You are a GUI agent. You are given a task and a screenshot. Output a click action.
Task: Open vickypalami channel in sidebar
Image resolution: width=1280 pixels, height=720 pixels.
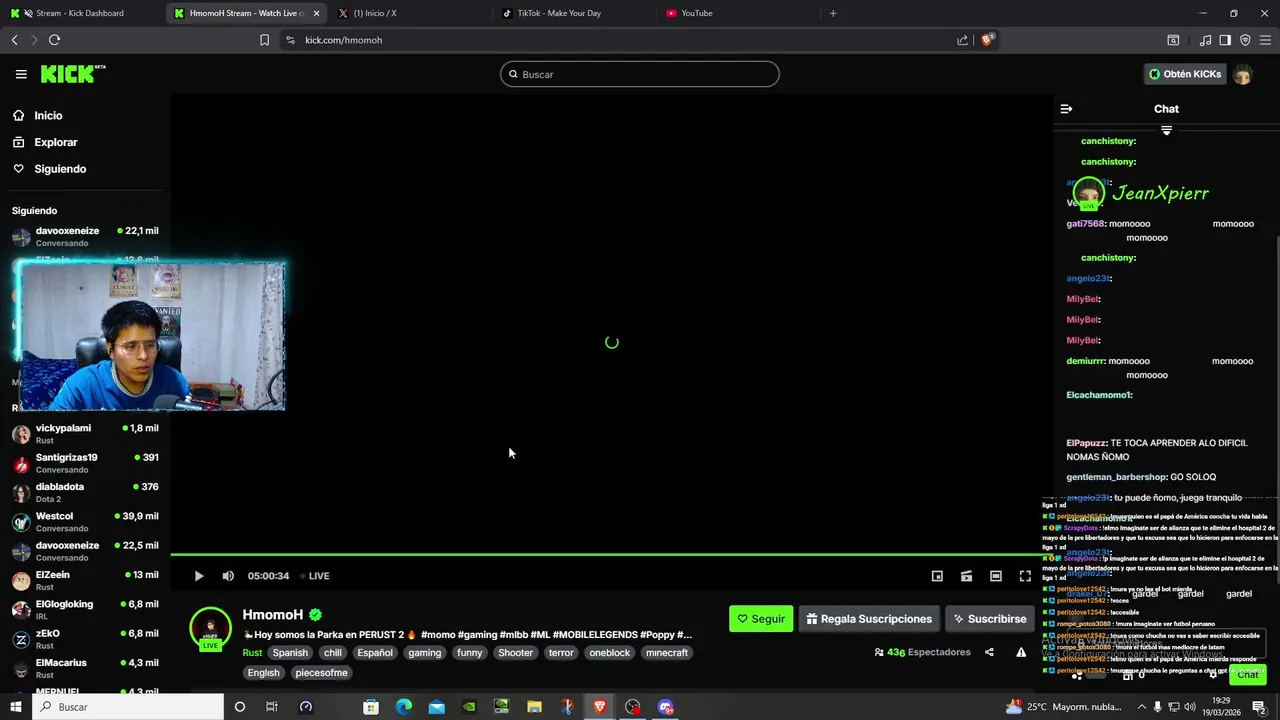[85, 434]
